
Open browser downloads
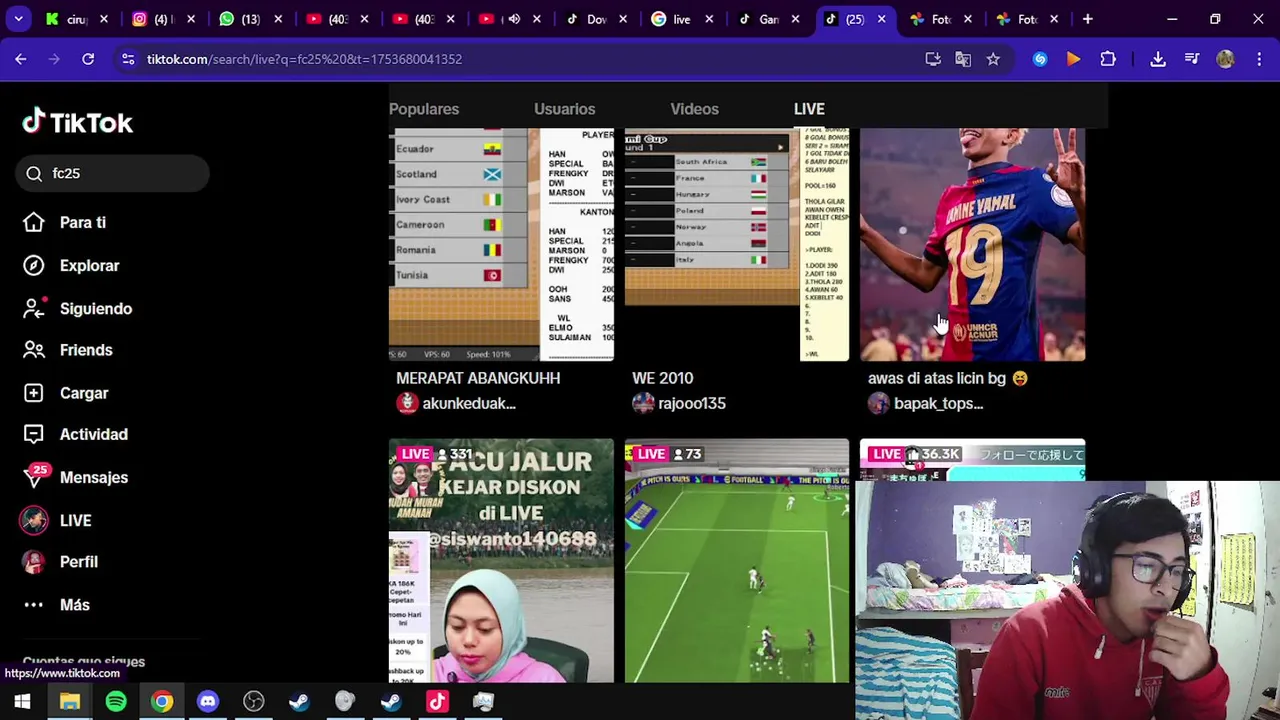pos(1158,59)
